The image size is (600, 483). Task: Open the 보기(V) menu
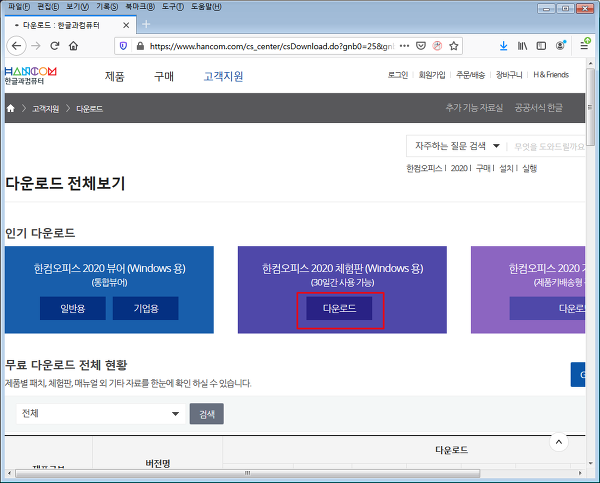click(77, 7)
